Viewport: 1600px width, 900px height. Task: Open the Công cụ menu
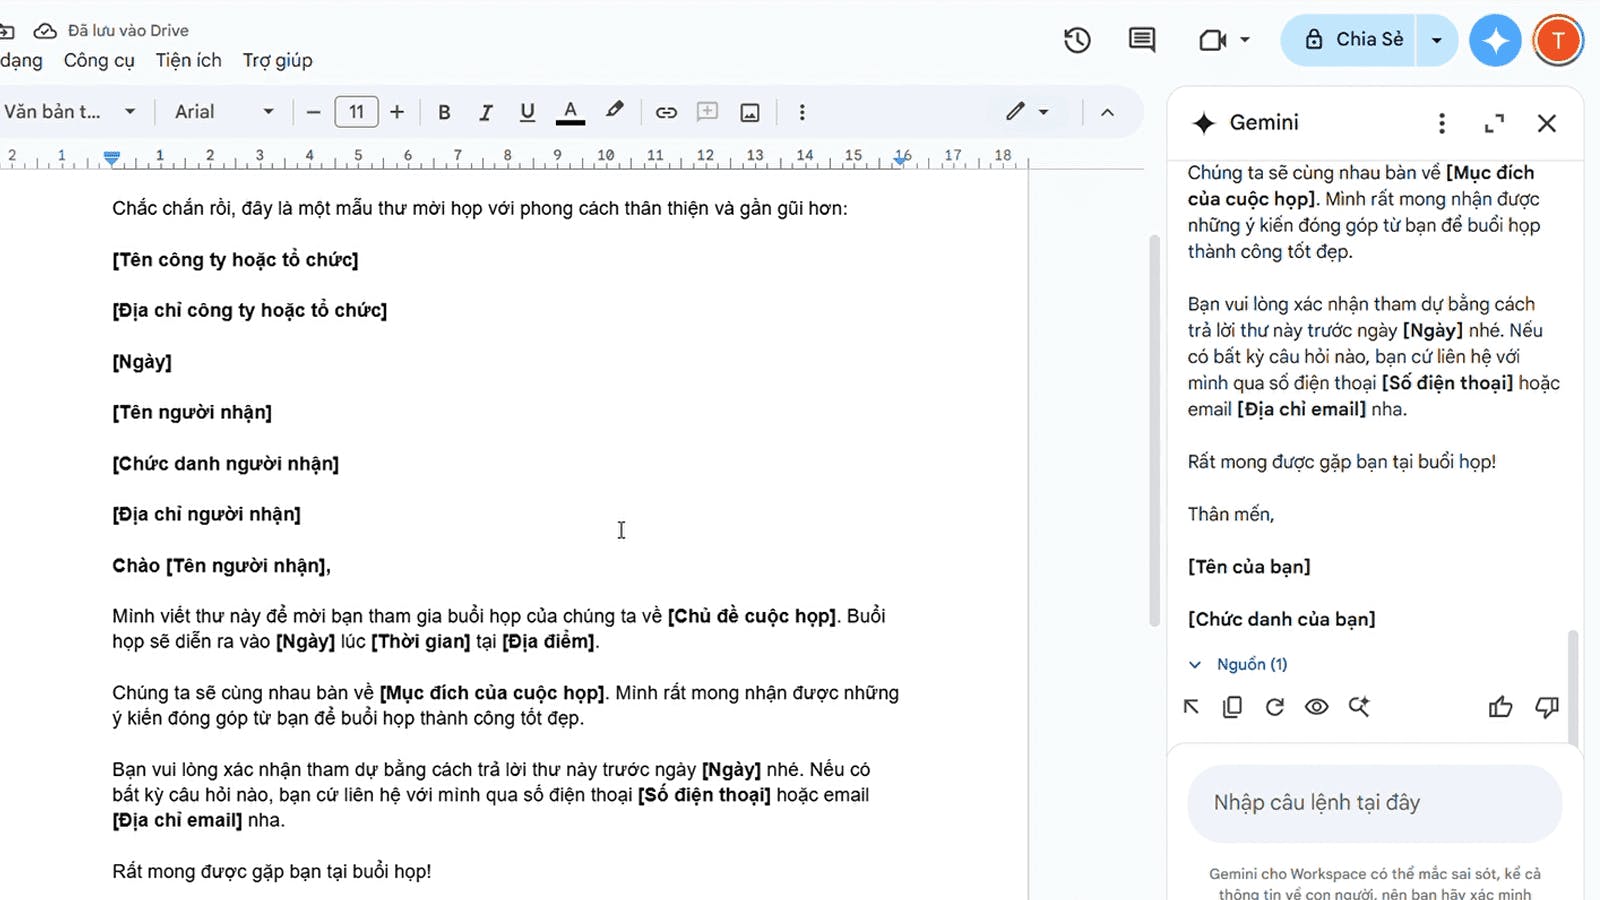(99, 61)
